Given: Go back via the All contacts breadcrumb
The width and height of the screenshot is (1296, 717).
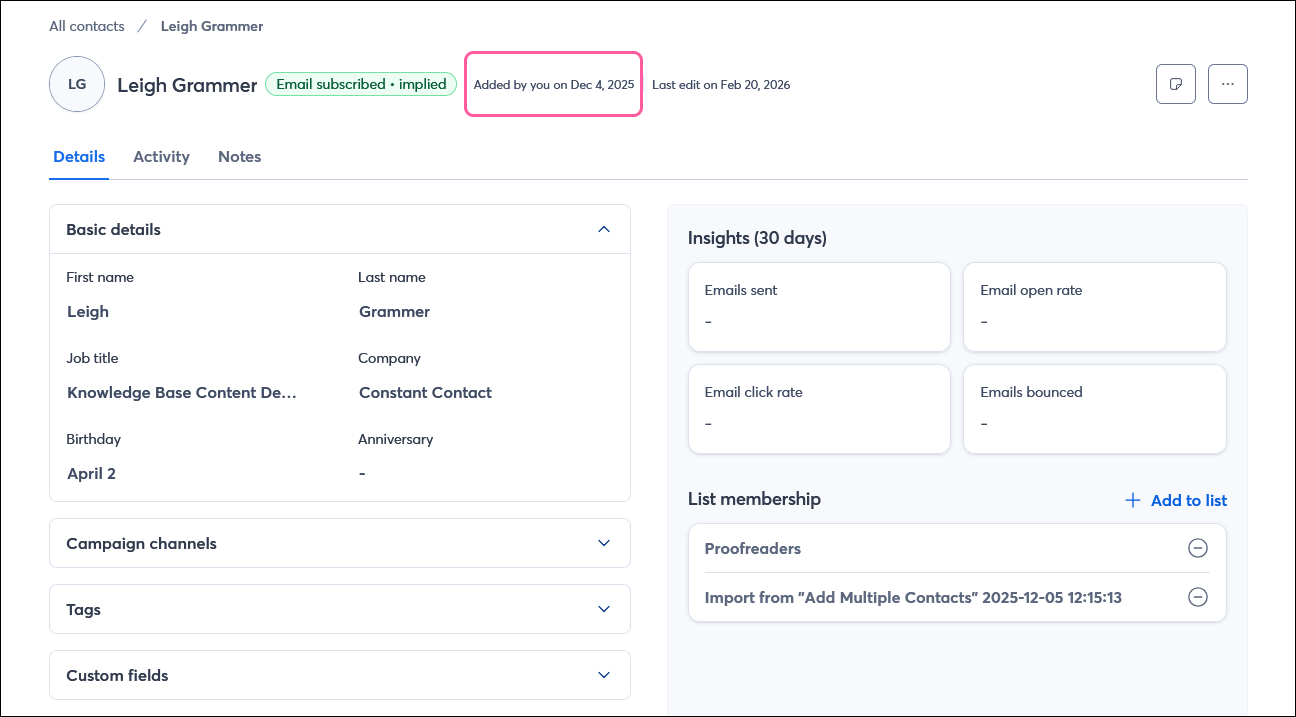Looking at the screenshot, I should [x=86, y=25].
